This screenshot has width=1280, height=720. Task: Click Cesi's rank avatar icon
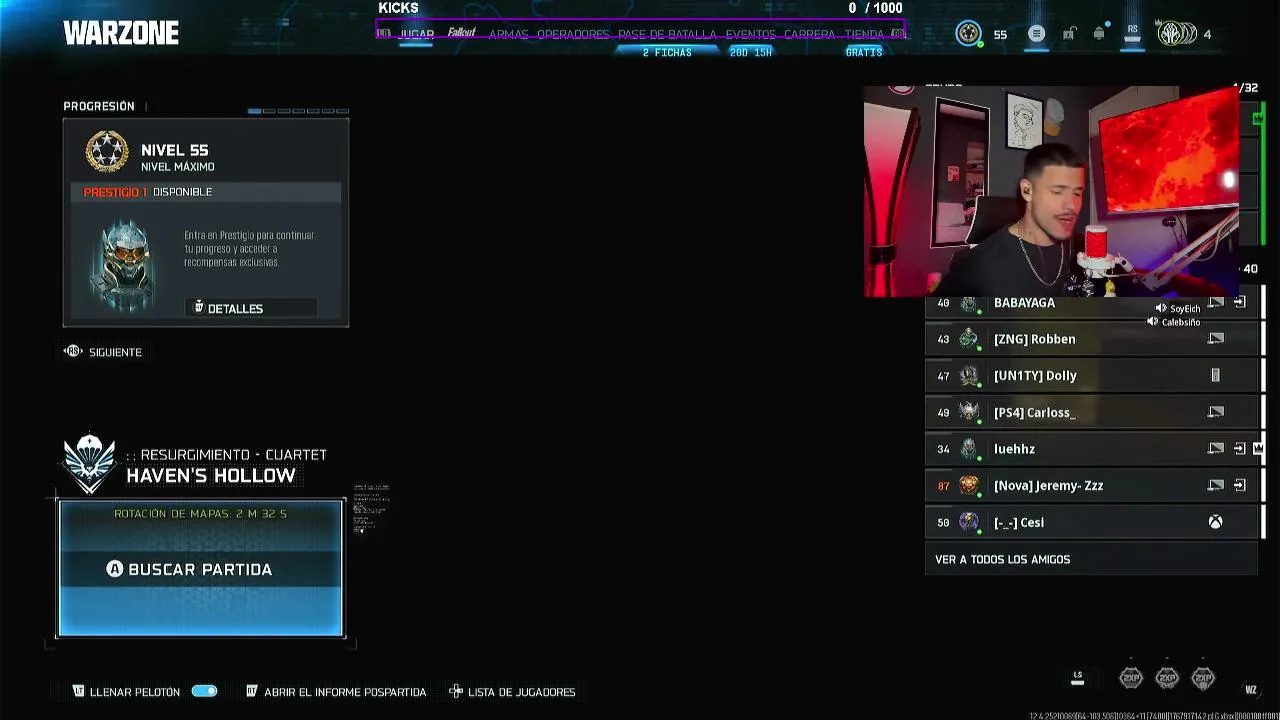point(968,522)
